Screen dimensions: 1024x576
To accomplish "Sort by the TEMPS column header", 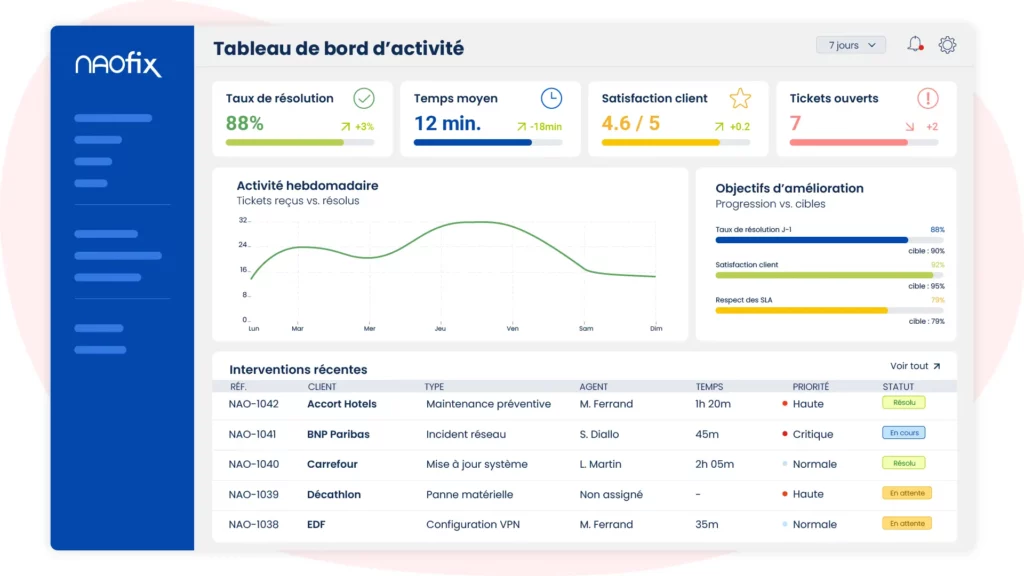I will [709, 387].
